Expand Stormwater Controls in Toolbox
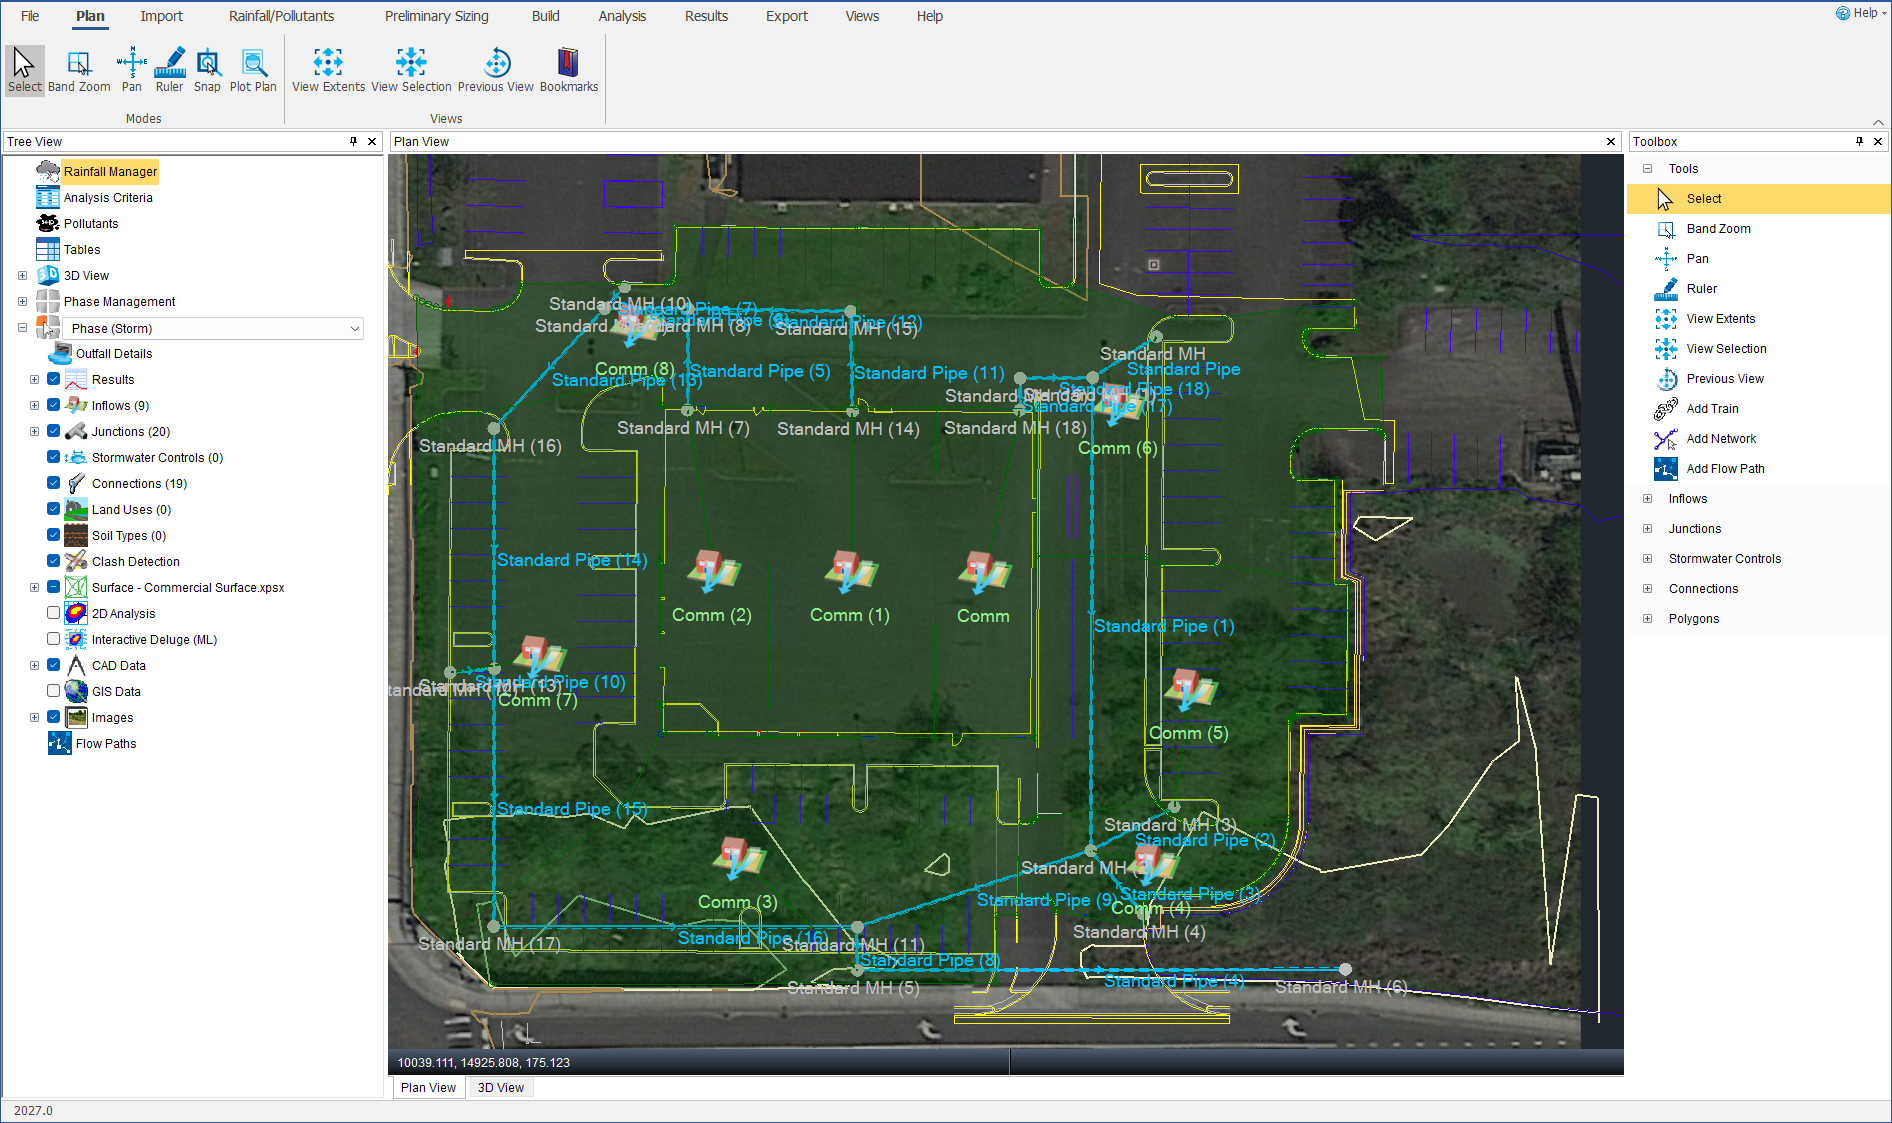1892x1123 pixels. (1647, 559)
